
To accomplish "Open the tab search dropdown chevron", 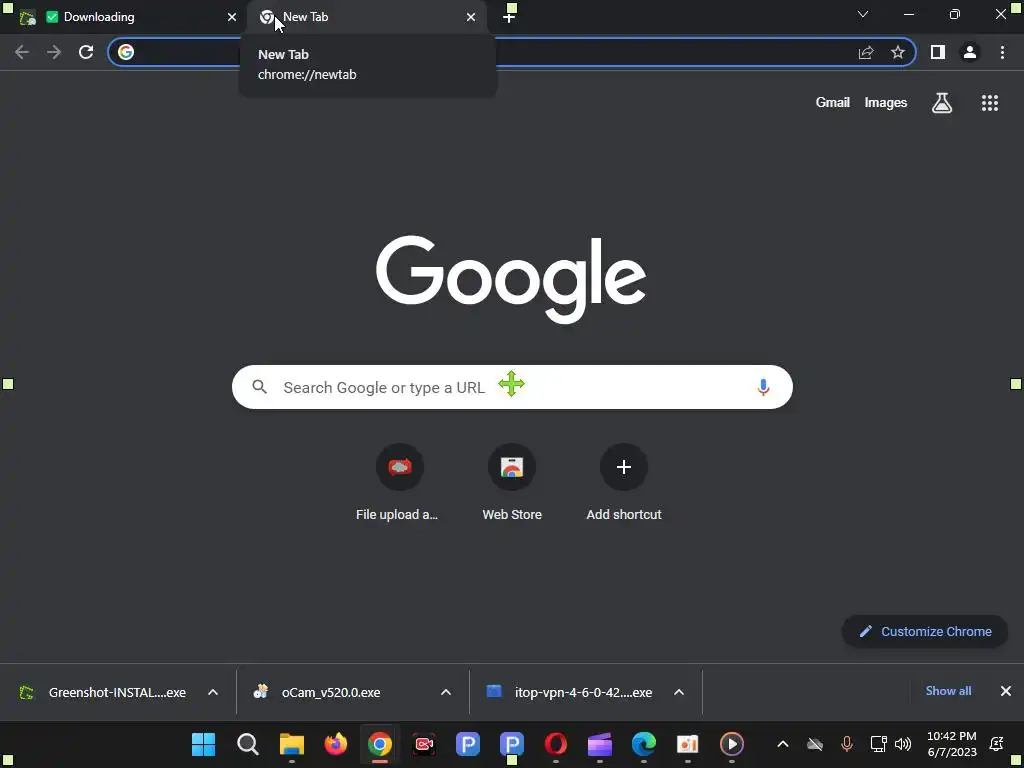I will coord(863,14).
